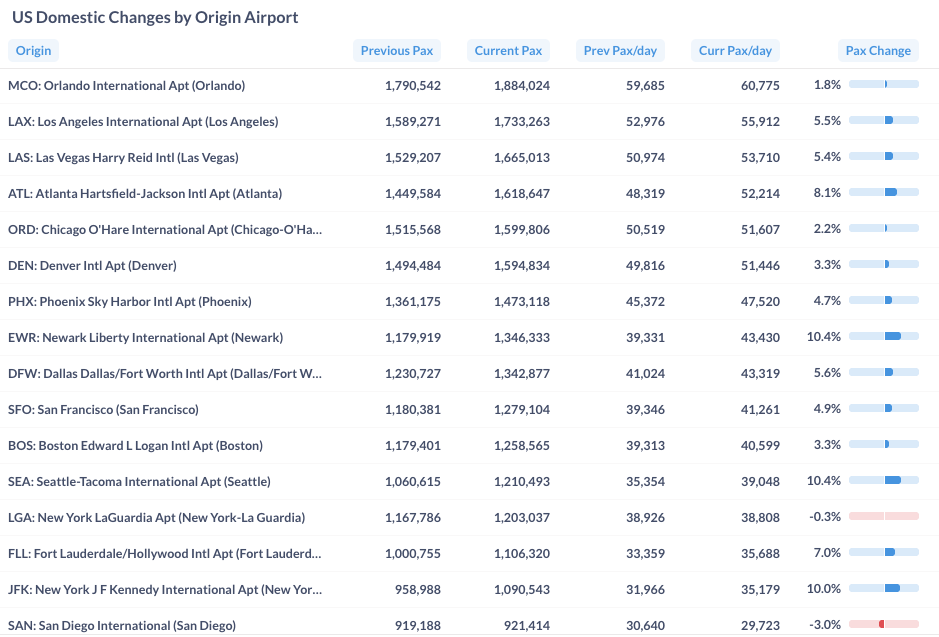This screenshot has height=637, width=939.
Task: Click Current Pax value 1,884,024
Action: tap(521, 86)
